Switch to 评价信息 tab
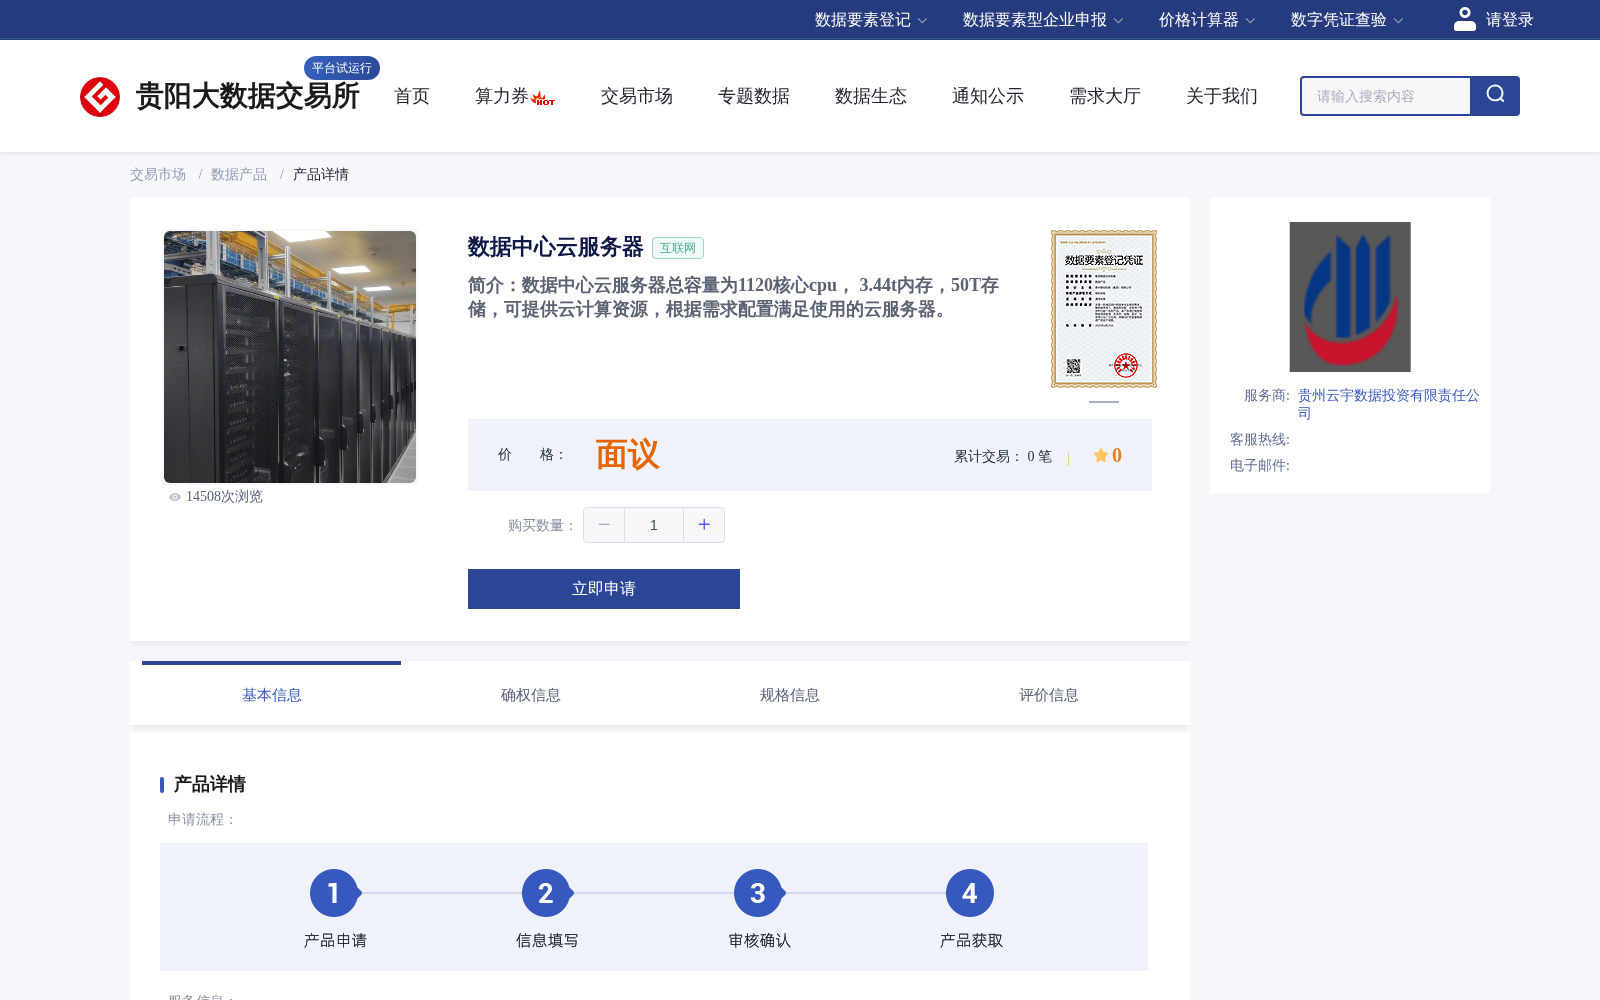This screenshot has height=1000, width=1600. pos(1049,695)
